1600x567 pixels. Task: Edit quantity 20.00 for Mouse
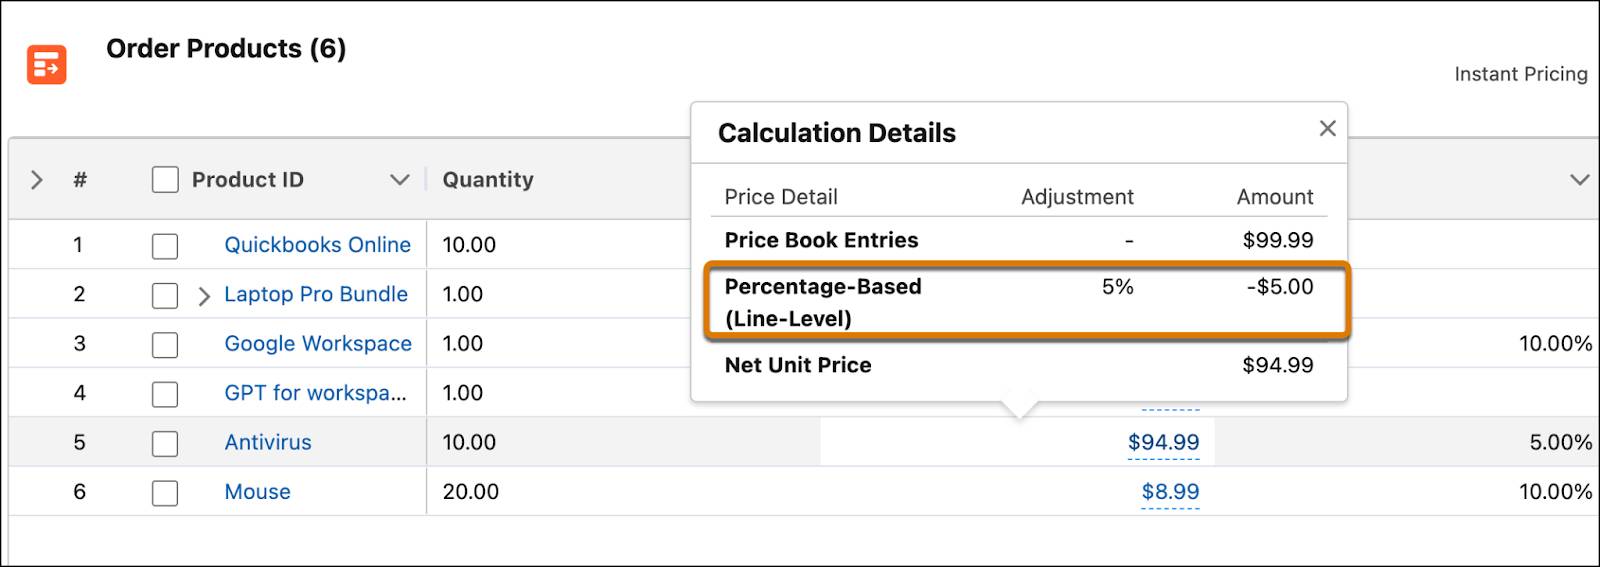(471, 492)
